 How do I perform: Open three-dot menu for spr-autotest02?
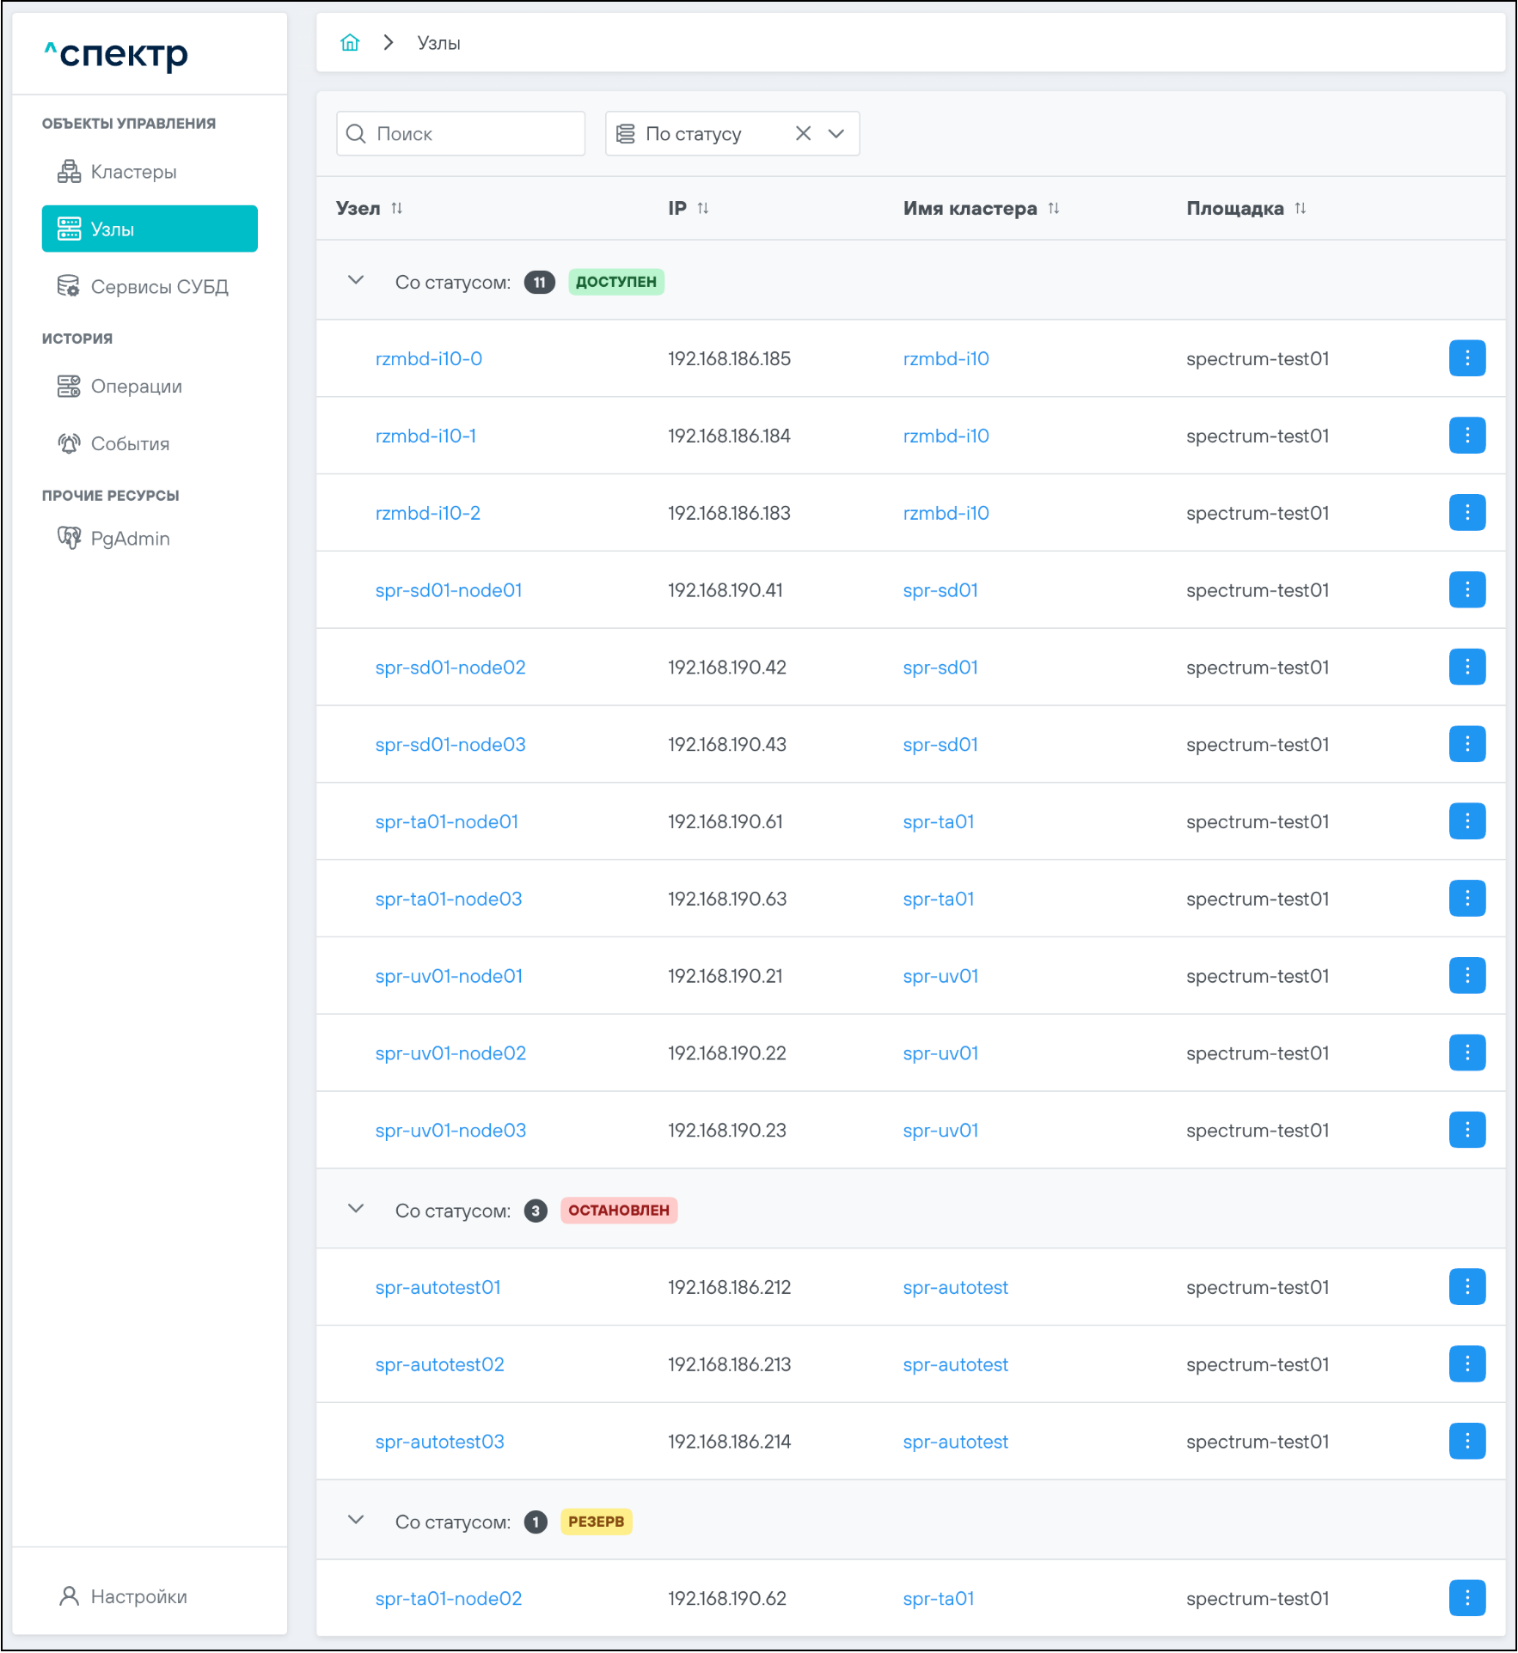(x=1466, y=1364)
